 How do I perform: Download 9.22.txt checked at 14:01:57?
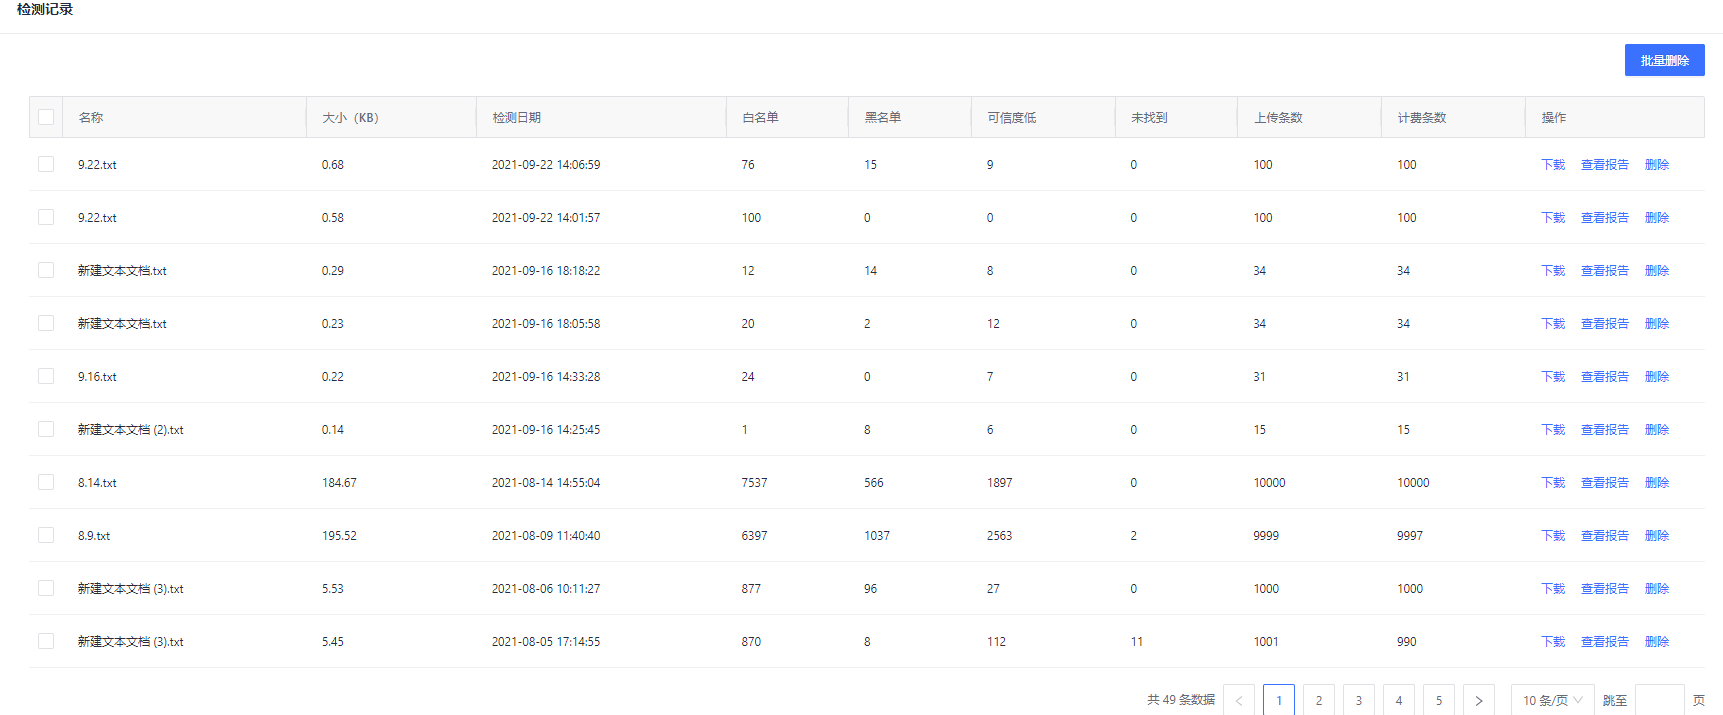(1553, 218)
